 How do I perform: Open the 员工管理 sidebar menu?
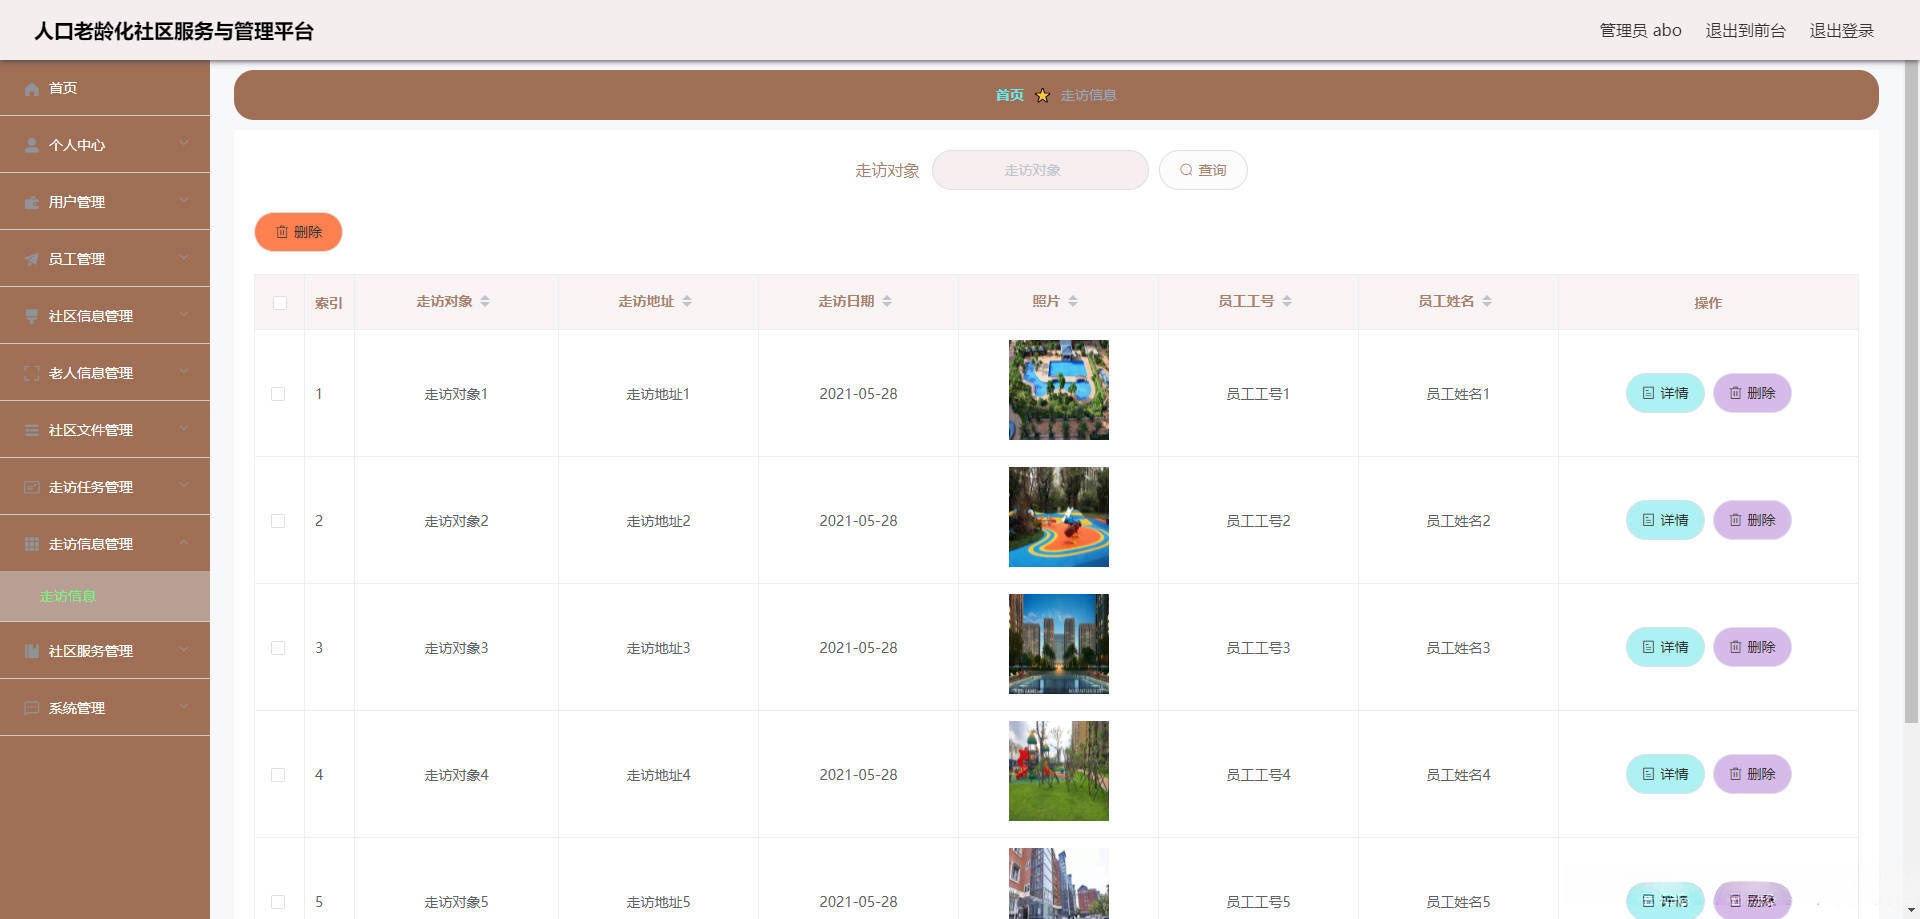pyautogui.click(x=105, y=259)
